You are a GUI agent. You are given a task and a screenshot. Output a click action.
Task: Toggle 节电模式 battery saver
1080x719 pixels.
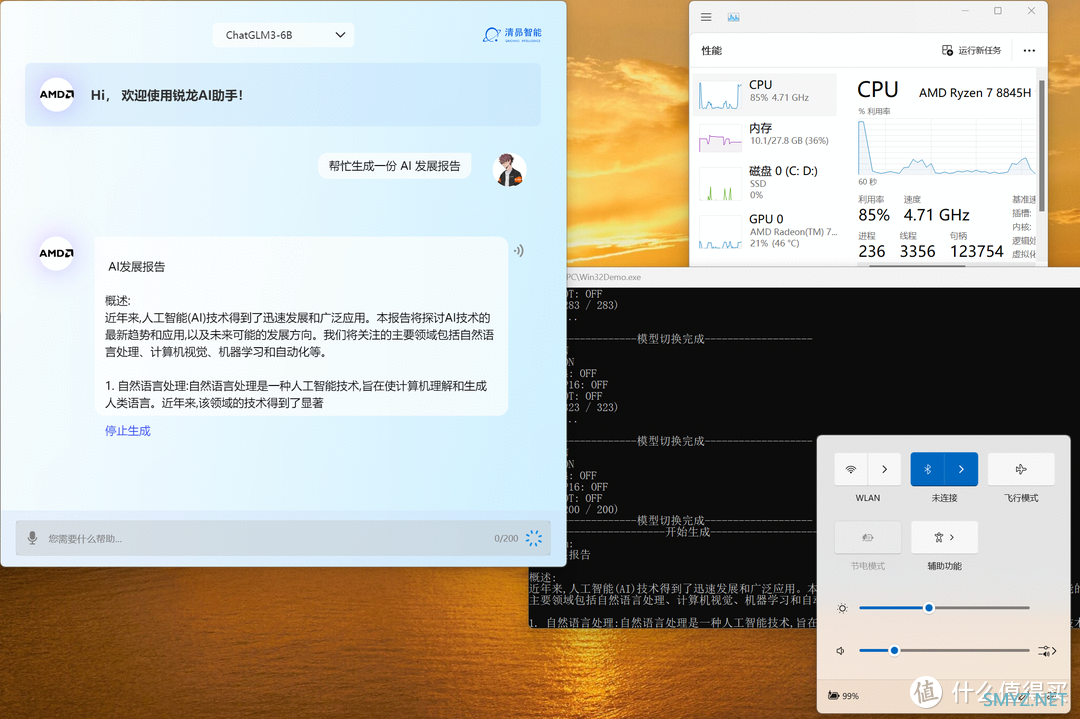click(868, 537)
